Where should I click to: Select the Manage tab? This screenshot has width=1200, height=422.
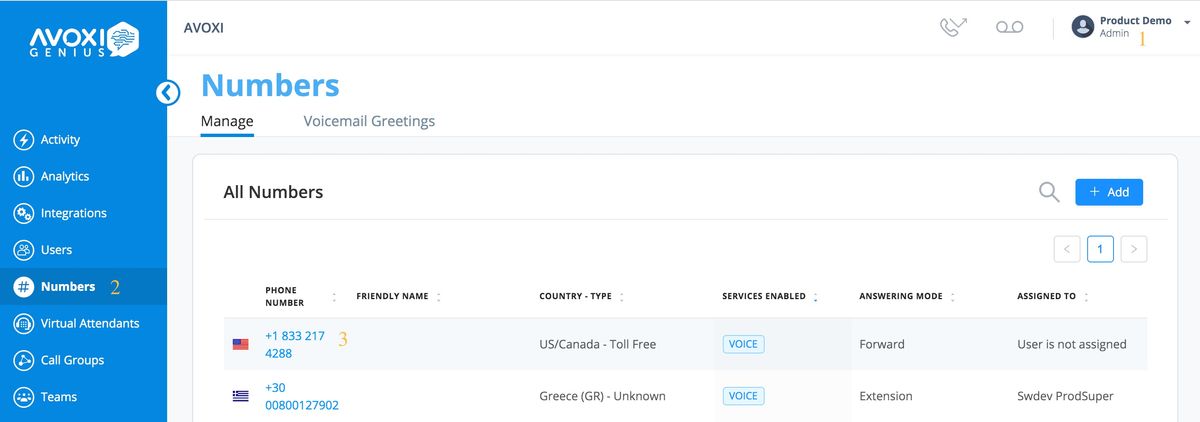click(x=227, y=121)
